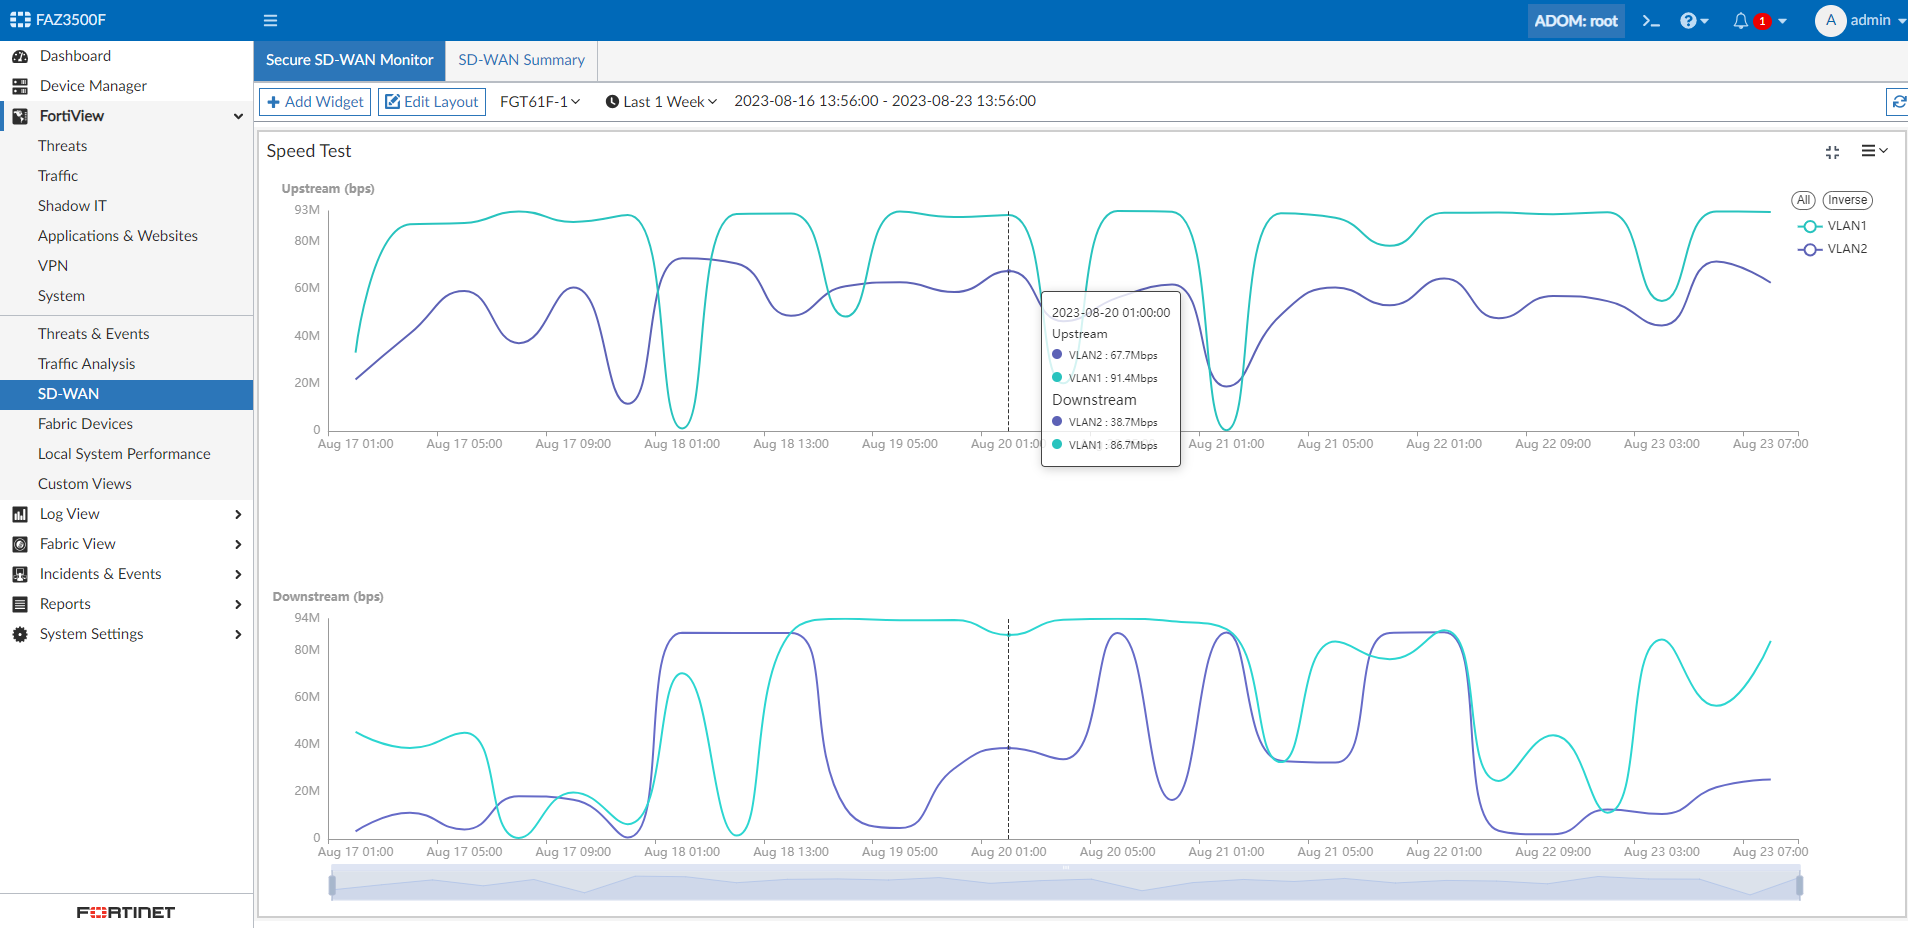Open the Speed Test widget options menu

point(1873,151)
